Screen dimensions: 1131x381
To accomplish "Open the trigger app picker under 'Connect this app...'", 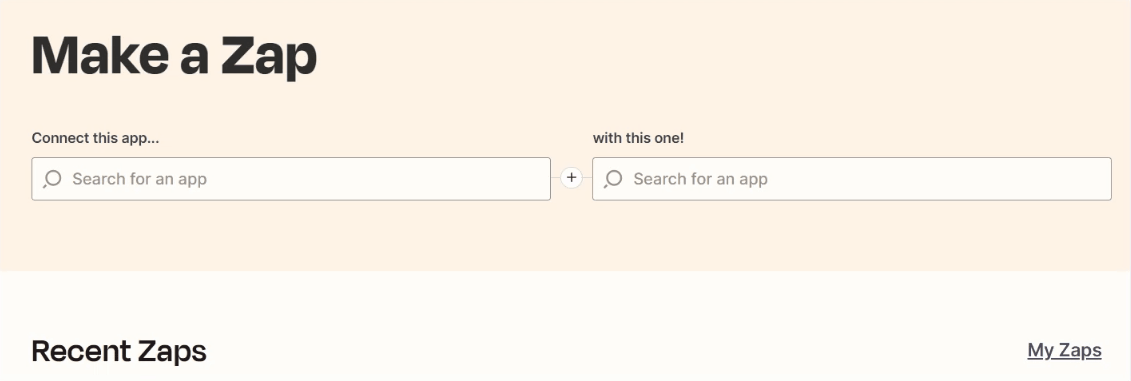I will pyautogui.click(x=291, y=179).
